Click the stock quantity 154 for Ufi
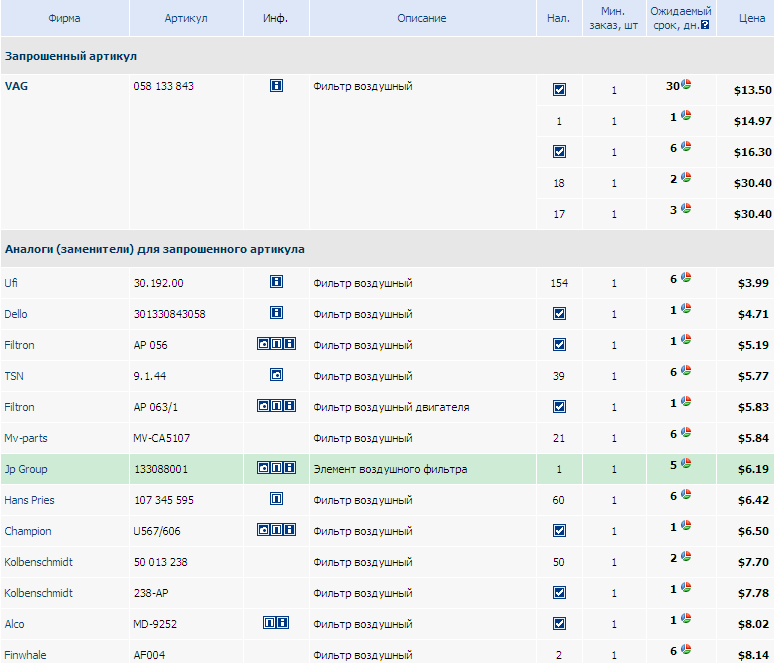This screenshot has width=774, height=663. pyautogui.click(x=559, y=283)
